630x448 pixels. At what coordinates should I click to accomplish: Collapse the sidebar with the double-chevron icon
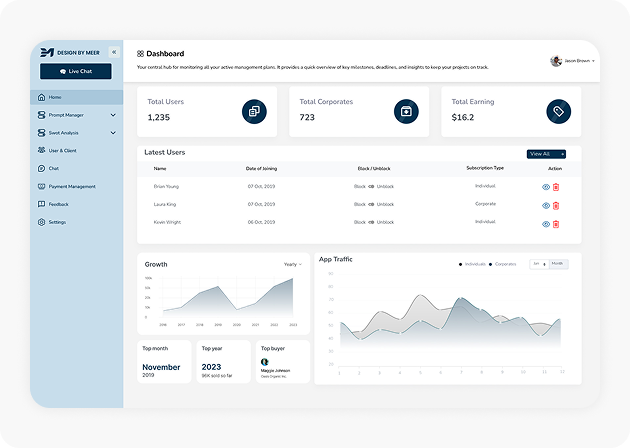(x=114, y=52)
